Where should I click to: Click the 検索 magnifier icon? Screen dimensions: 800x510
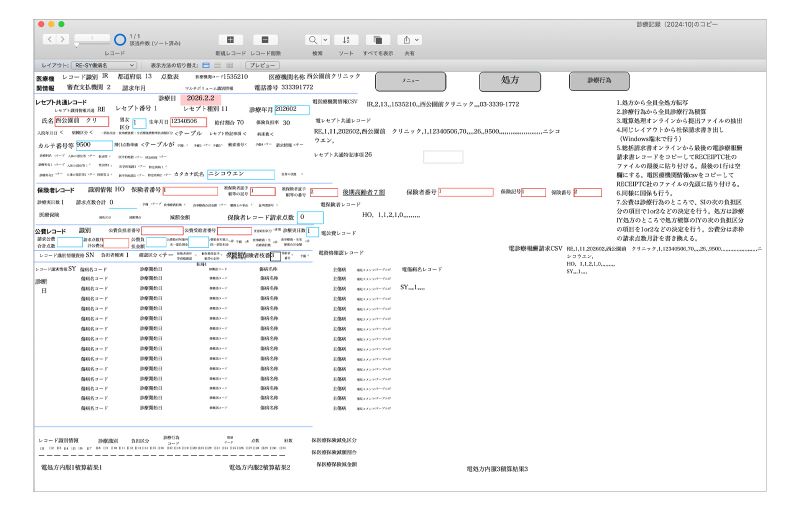[x=312, y=38]
